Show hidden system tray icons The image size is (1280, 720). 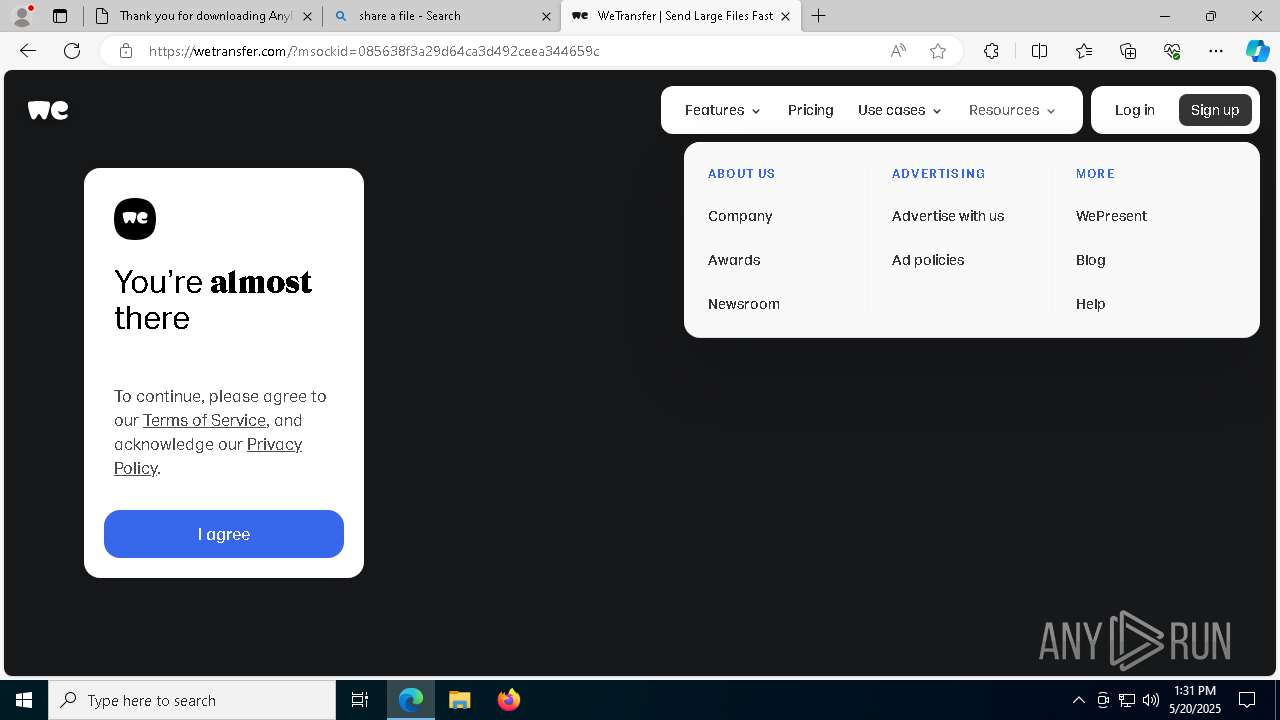point(1078,700)
